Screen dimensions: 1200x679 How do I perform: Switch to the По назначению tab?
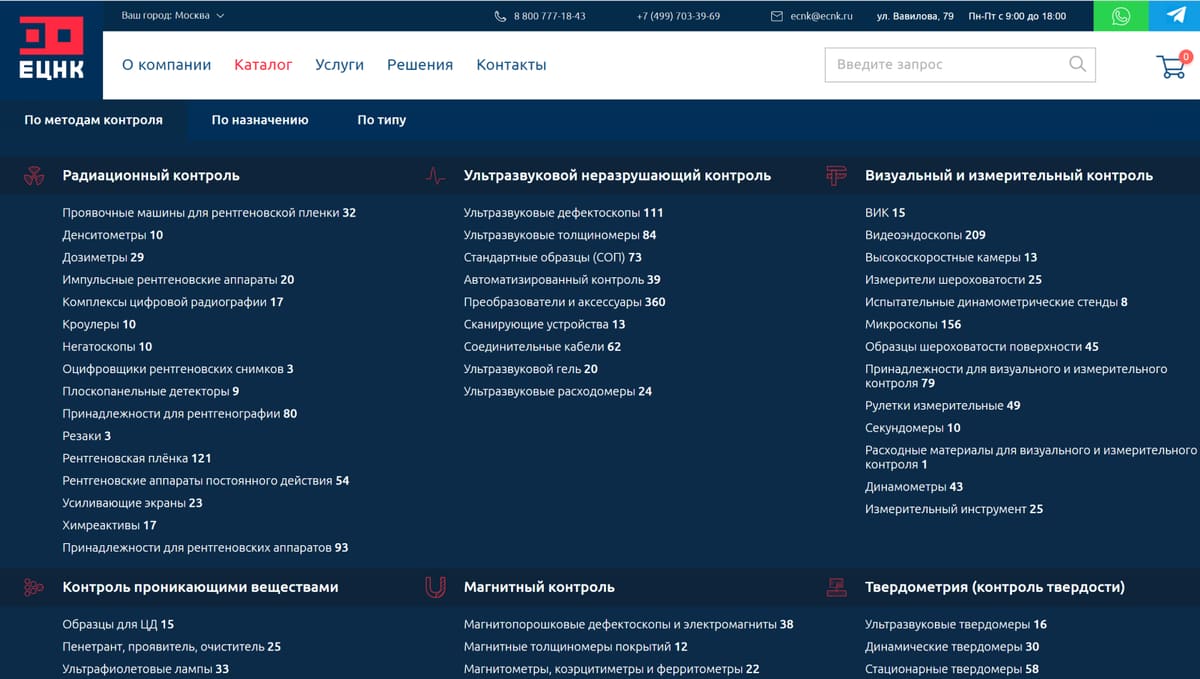(260, 120)
